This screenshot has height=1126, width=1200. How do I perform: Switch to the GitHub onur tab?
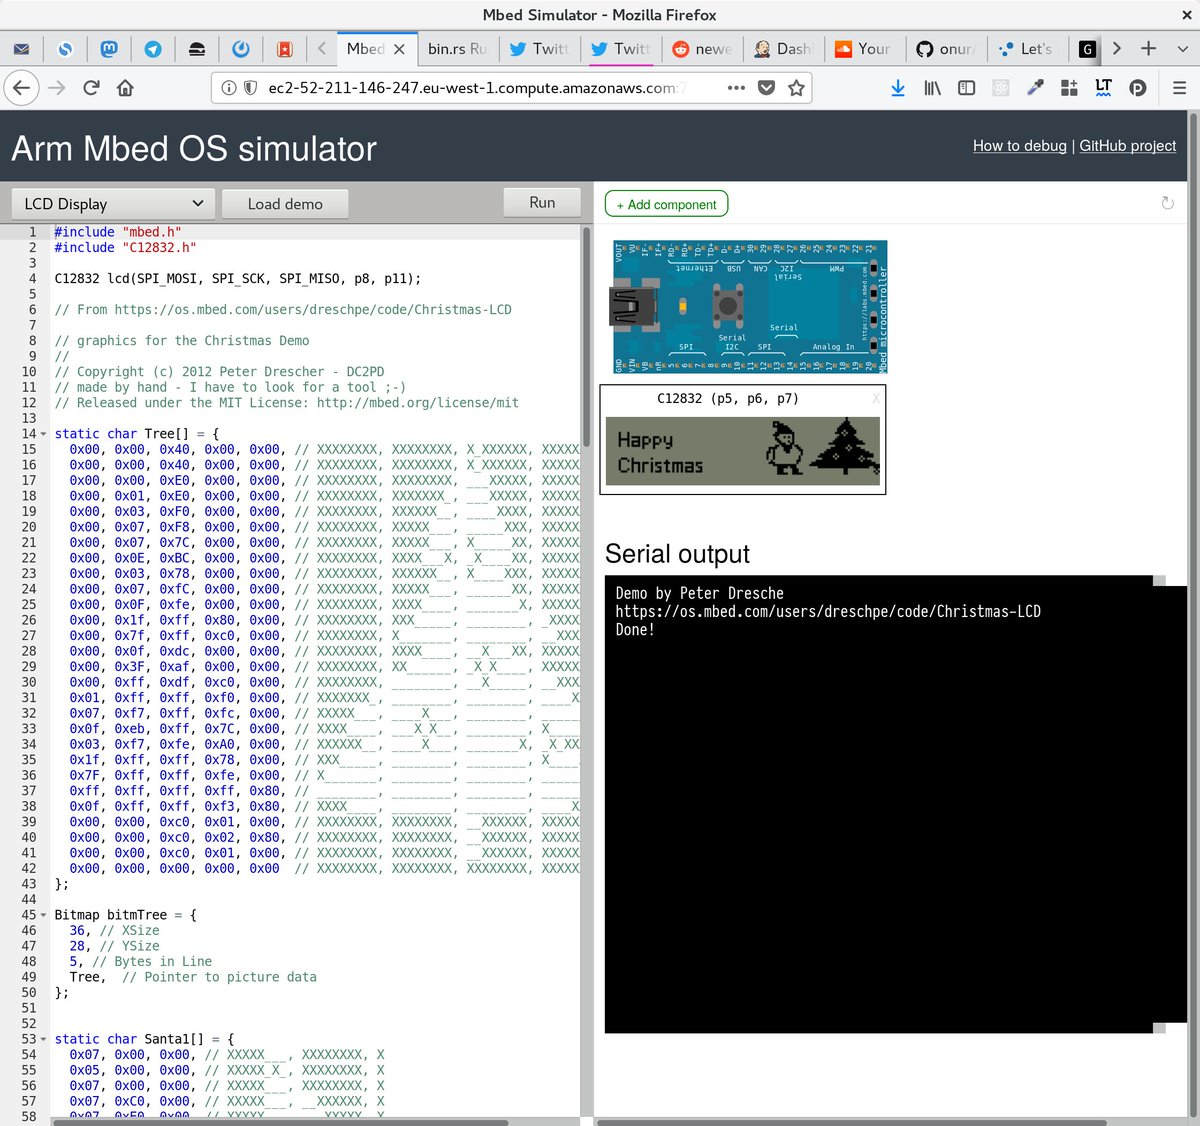pos(946,49)
